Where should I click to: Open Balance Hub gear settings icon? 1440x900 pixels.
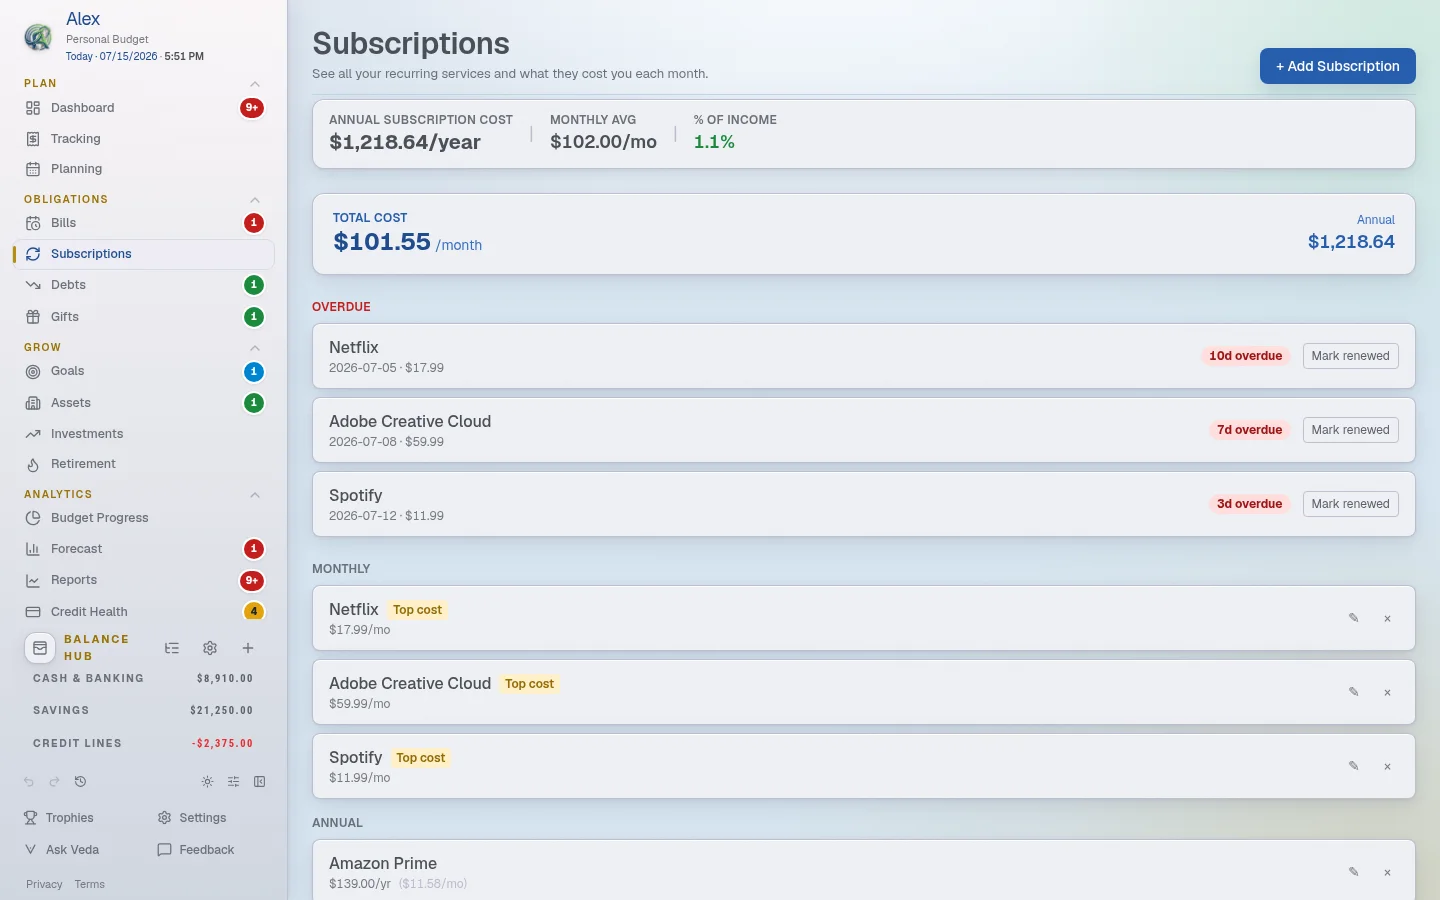210,648
